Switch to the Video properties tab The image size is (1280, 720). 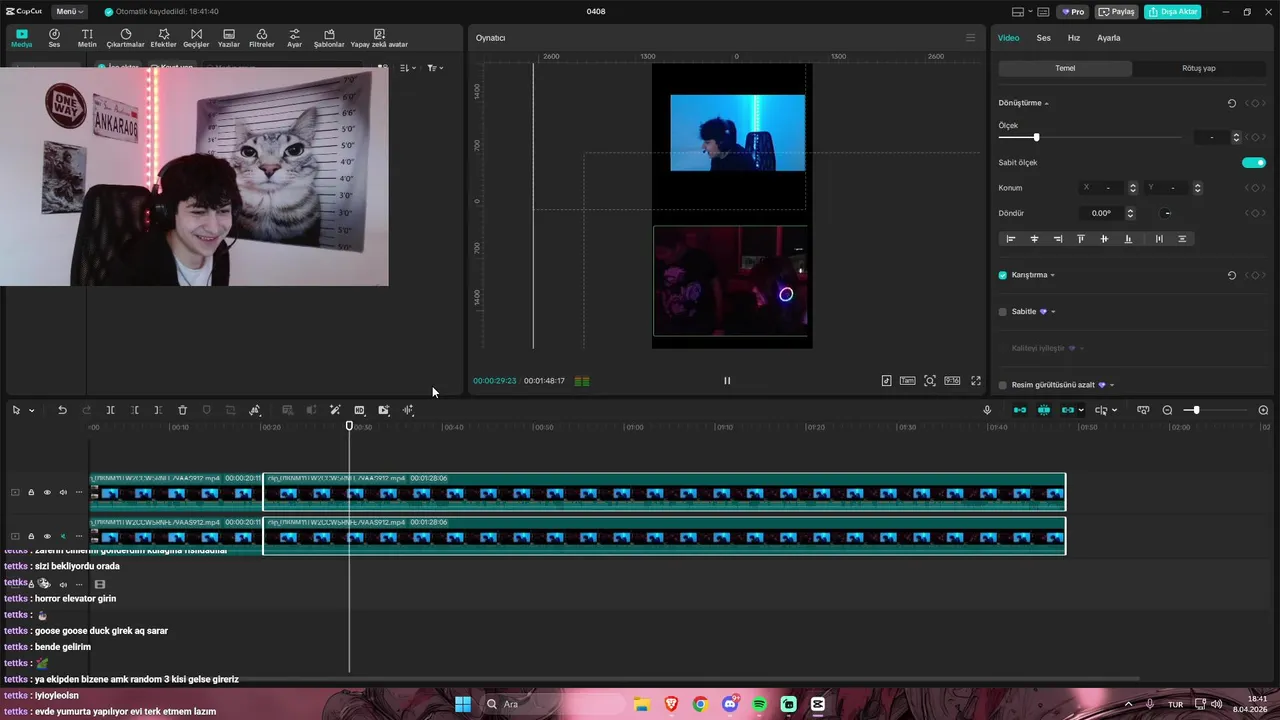point(1008,38)
